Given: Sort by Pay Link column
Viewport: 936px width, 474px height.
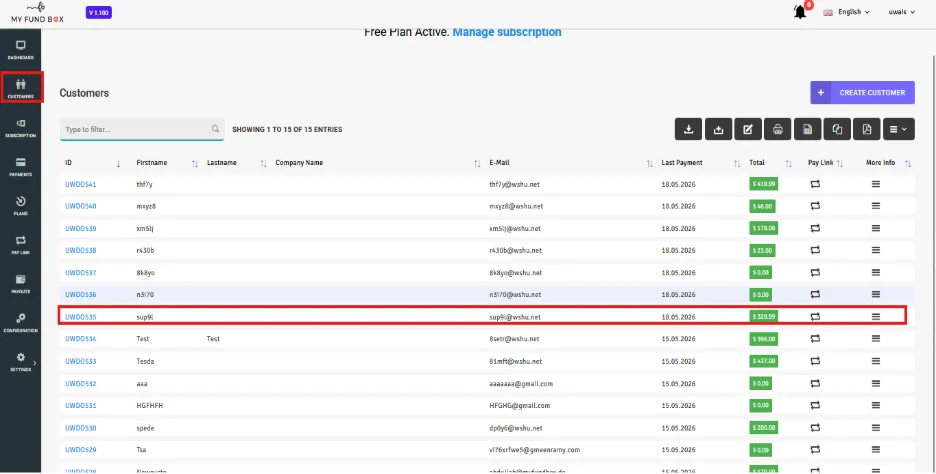Looking at the screenshot, I should point(840,163).
